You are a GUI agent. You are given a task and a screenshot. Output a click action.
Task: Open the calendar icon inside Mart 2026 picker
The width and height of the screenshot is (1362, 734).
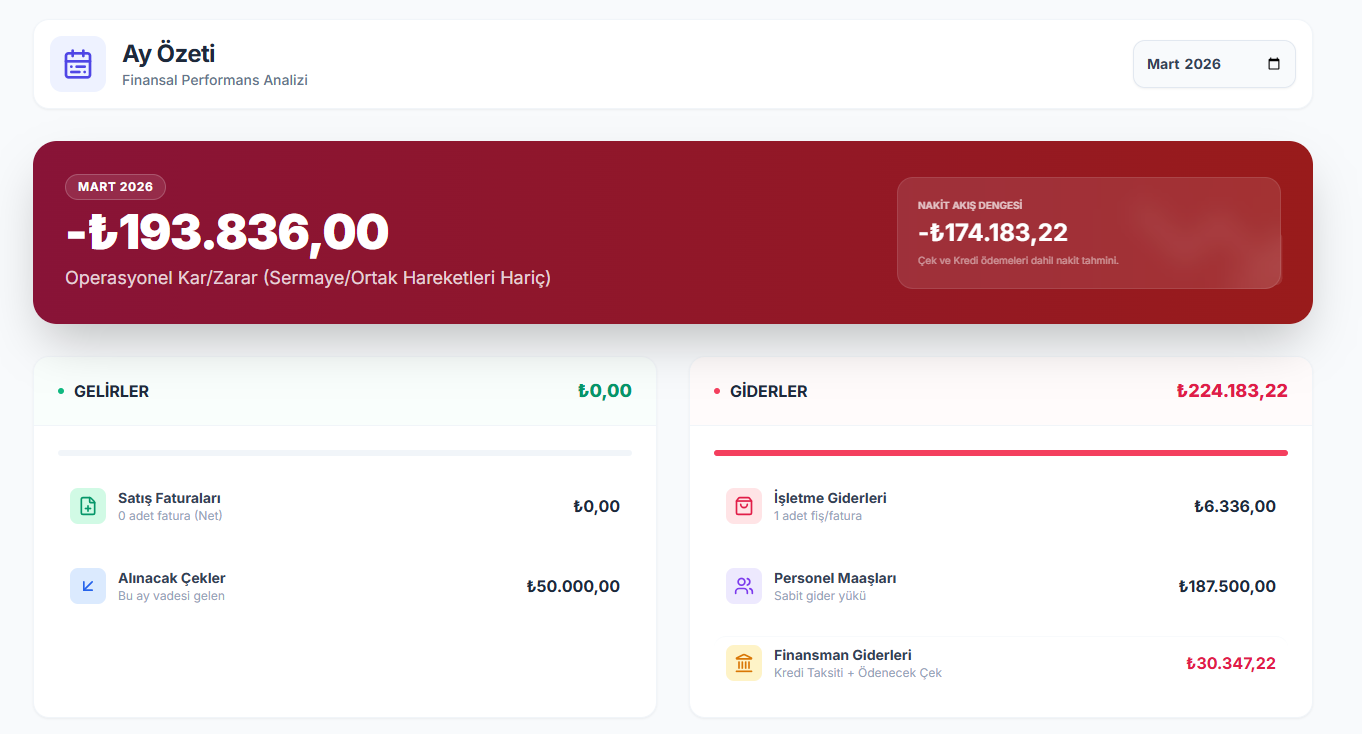point(1273,62)
